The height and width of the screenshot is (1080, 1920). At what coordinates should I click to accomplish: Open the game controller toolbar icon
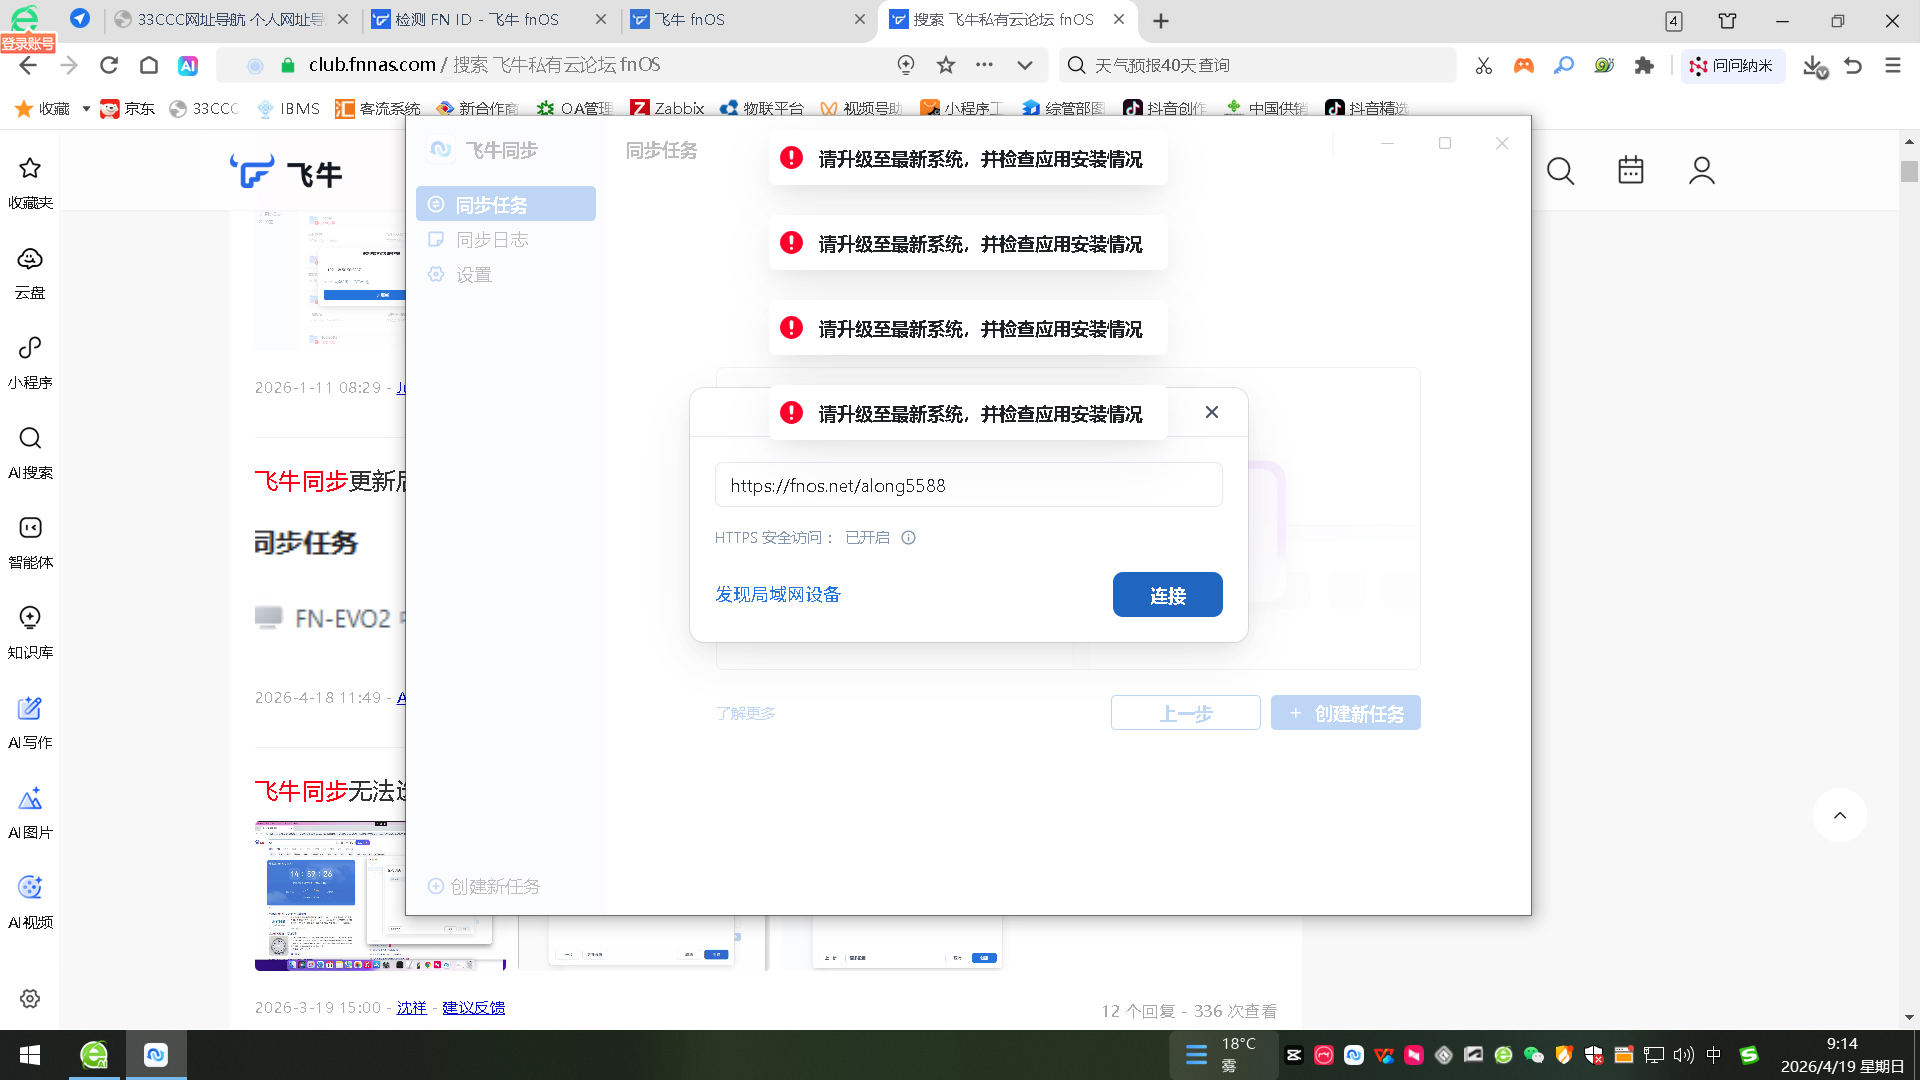[x=1524, y=65]
